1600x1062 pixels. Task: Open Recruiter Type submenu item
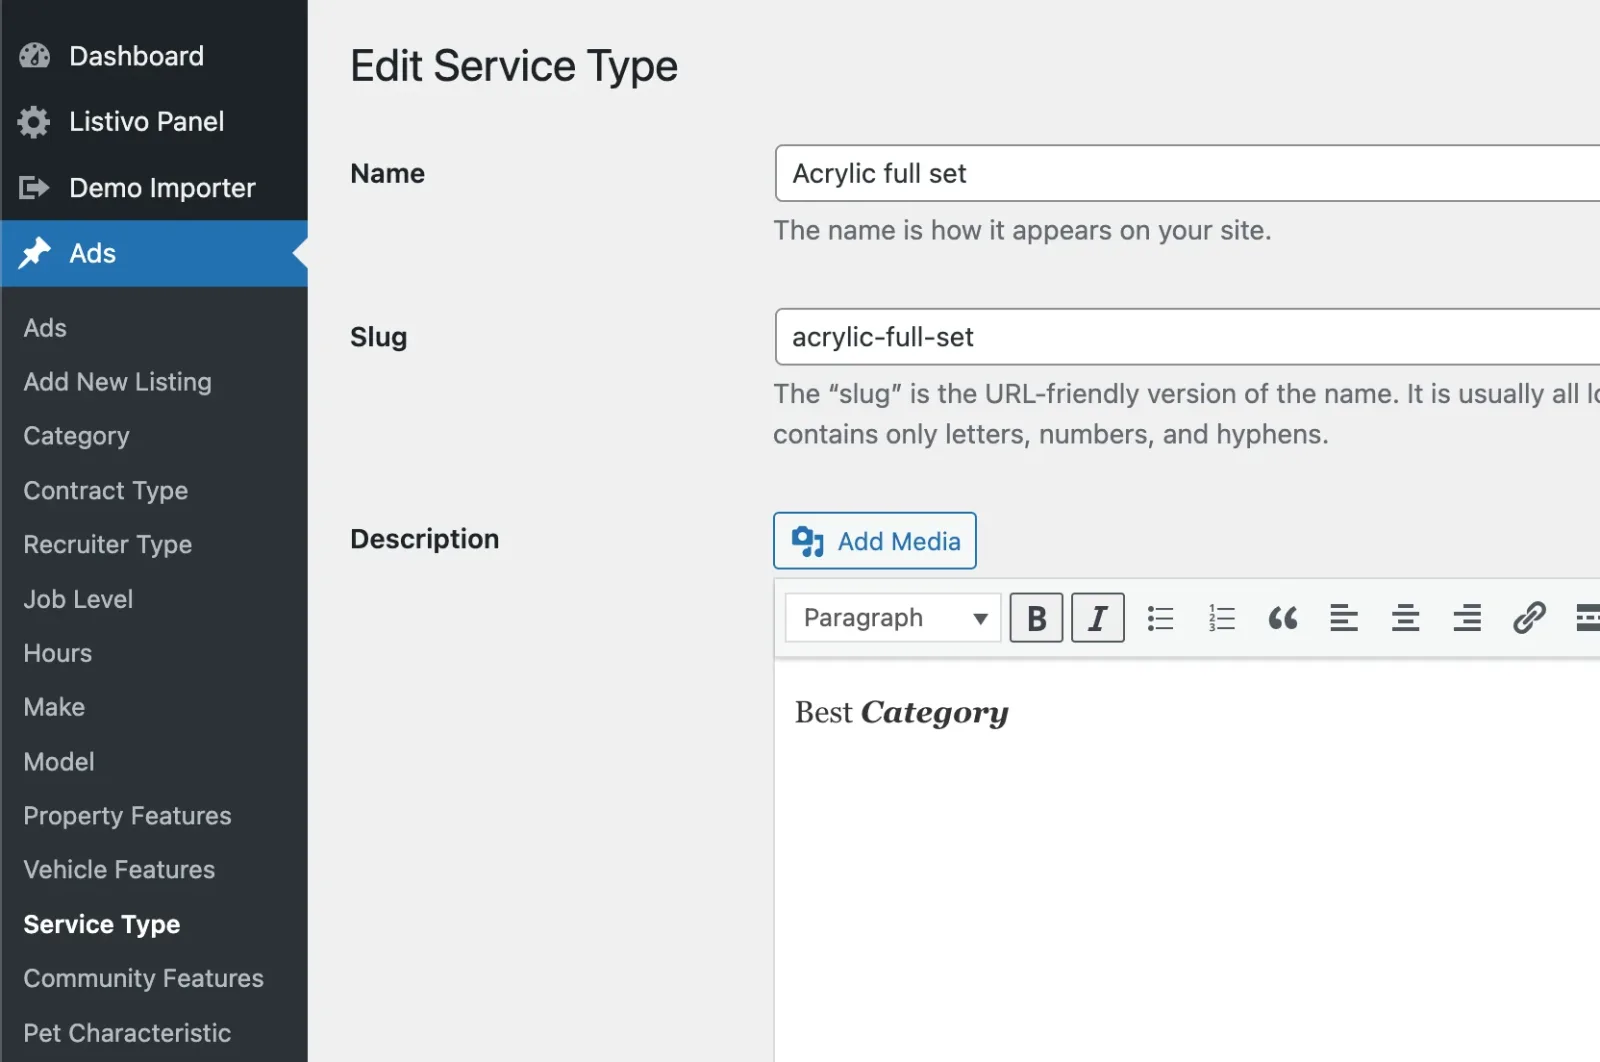[x=107, y=545]
